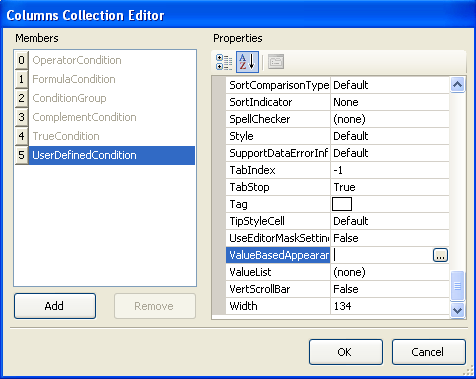Select FormulaCondition in Members list
476x379 pixels.
112,79
